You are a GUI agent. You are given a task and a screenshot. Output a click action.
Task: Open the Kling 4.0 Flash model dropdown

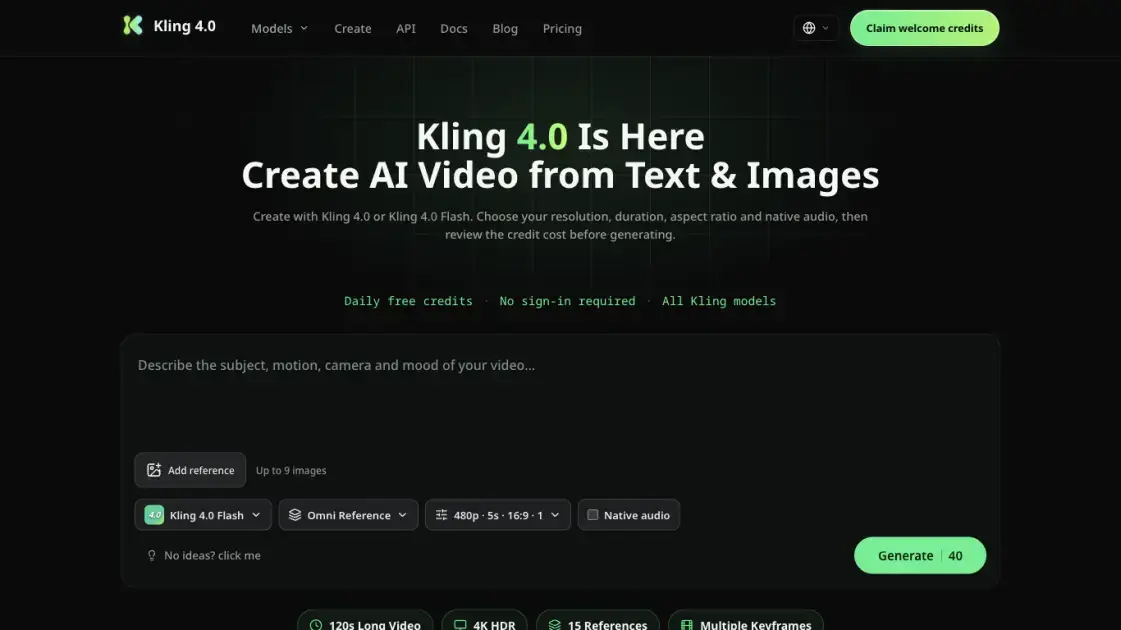coord(203,515)
